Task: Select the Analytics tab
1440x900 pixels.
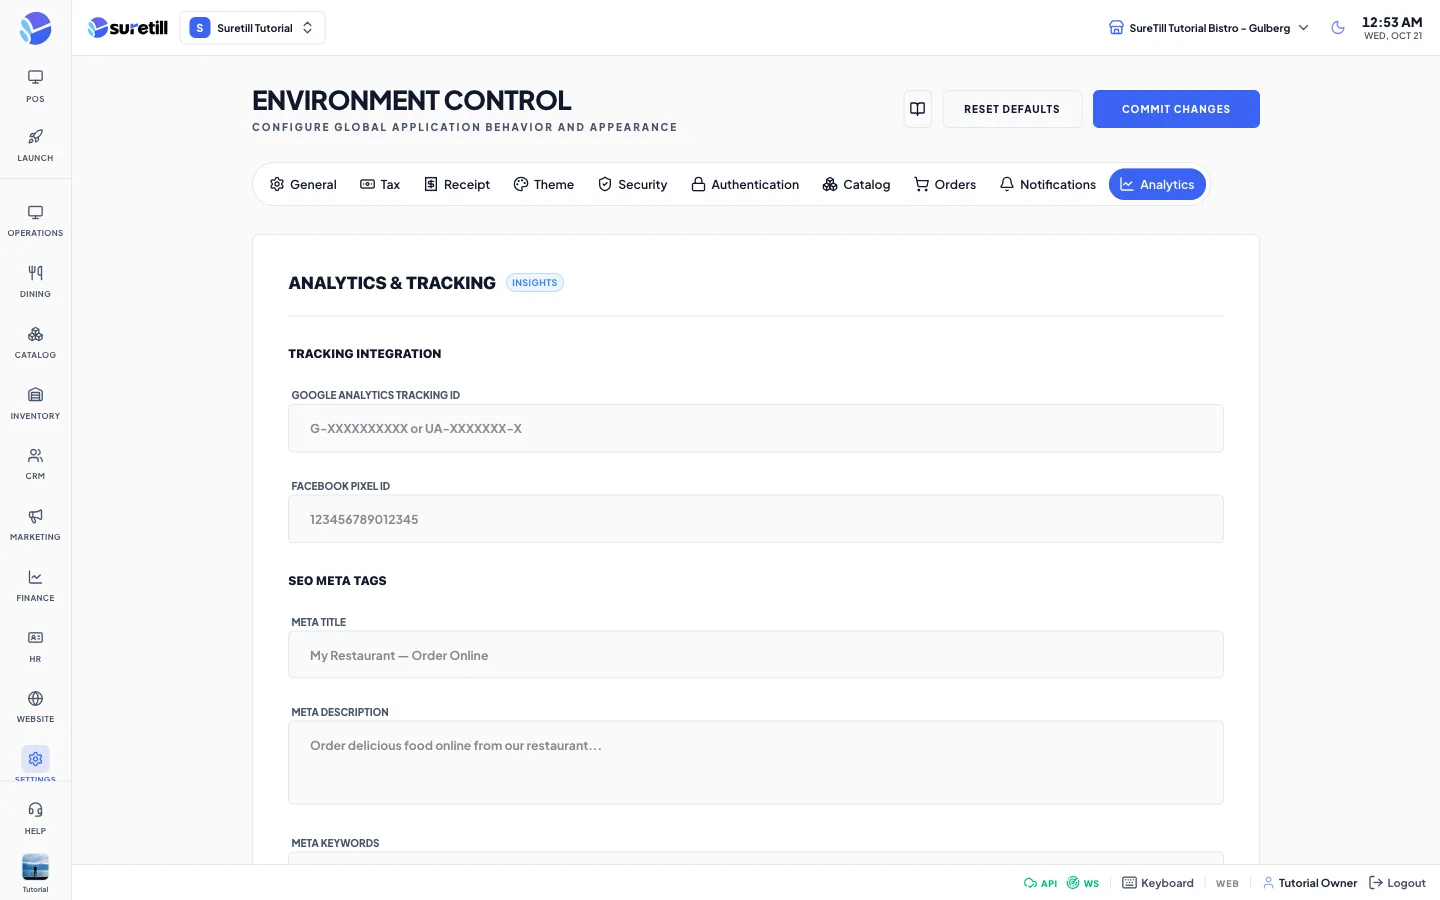Action: [x=1157, y=184]
